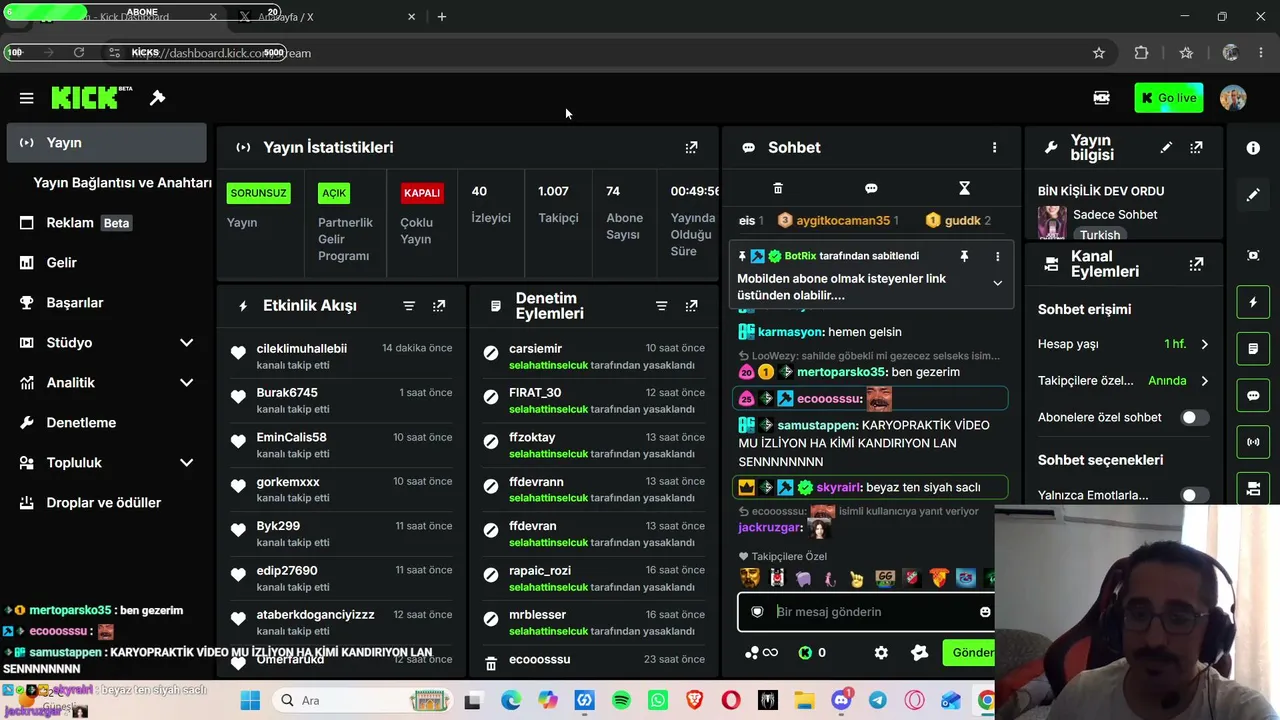Open the emoji picker in message box
This screenshot has width=1280, height=720.
(x=985, y=612)
